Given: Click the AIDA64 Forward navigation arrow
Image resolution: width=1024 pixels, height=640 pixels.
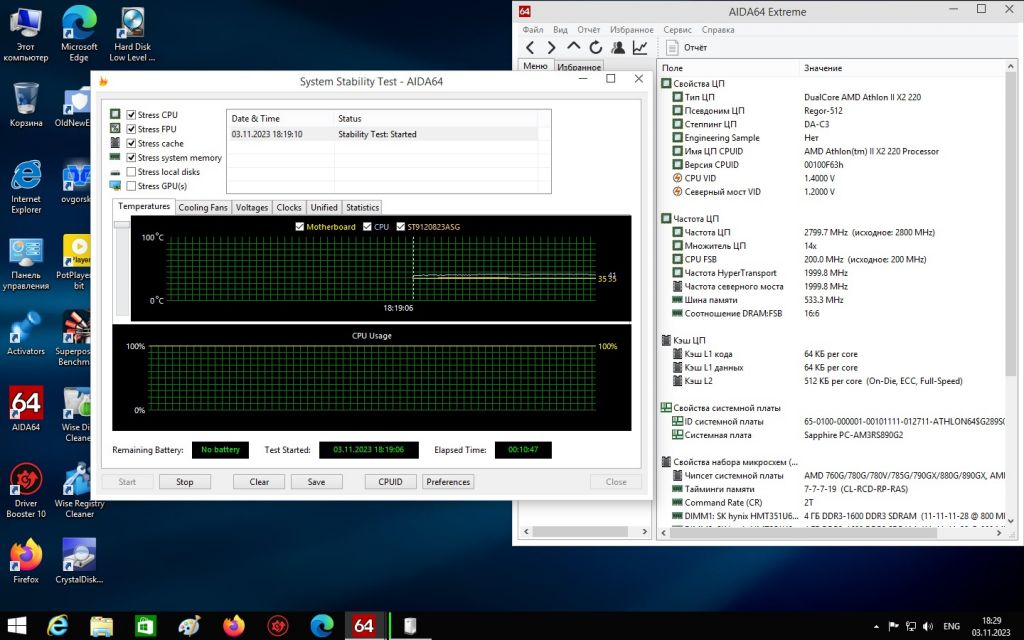Looking at the screenshot, I should point(551,48).
